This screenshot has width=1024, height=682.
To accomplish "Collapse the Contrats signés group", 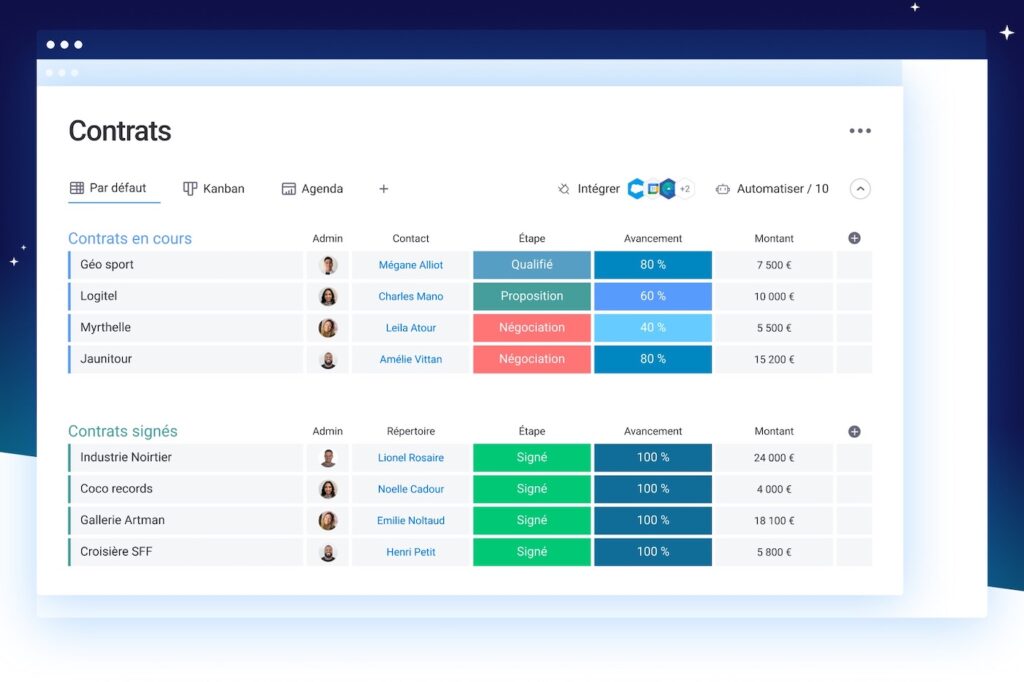I will pos(122,432).
